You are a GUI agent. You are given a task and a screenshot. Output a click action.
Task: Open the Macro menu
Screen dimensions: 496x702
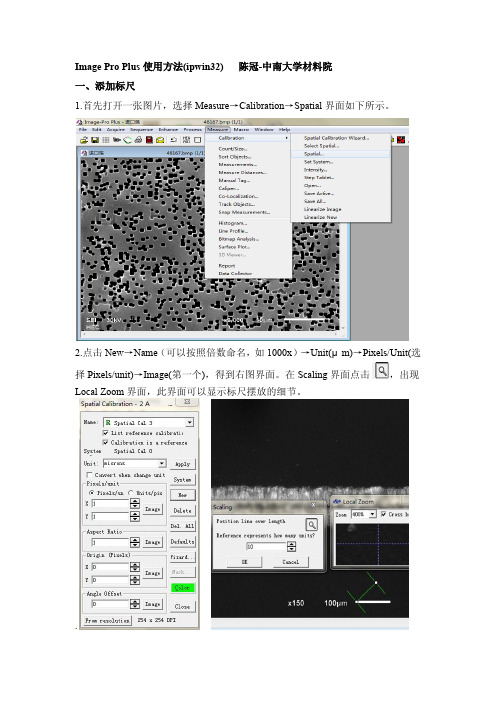[x=241, y=129]
